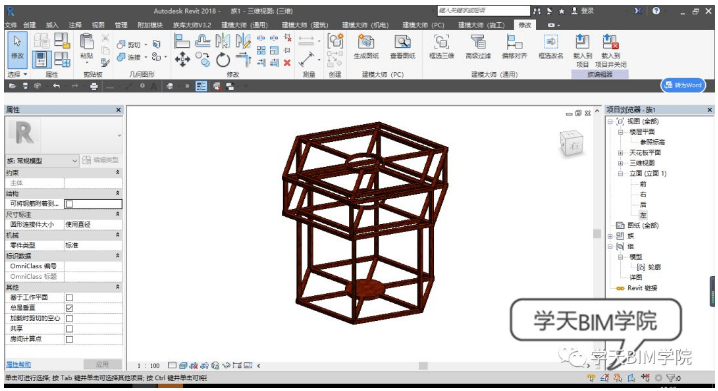Toggle the 房间计算点 checkbox
Viewport: 718px width, 391px height.
coord(69,339)
